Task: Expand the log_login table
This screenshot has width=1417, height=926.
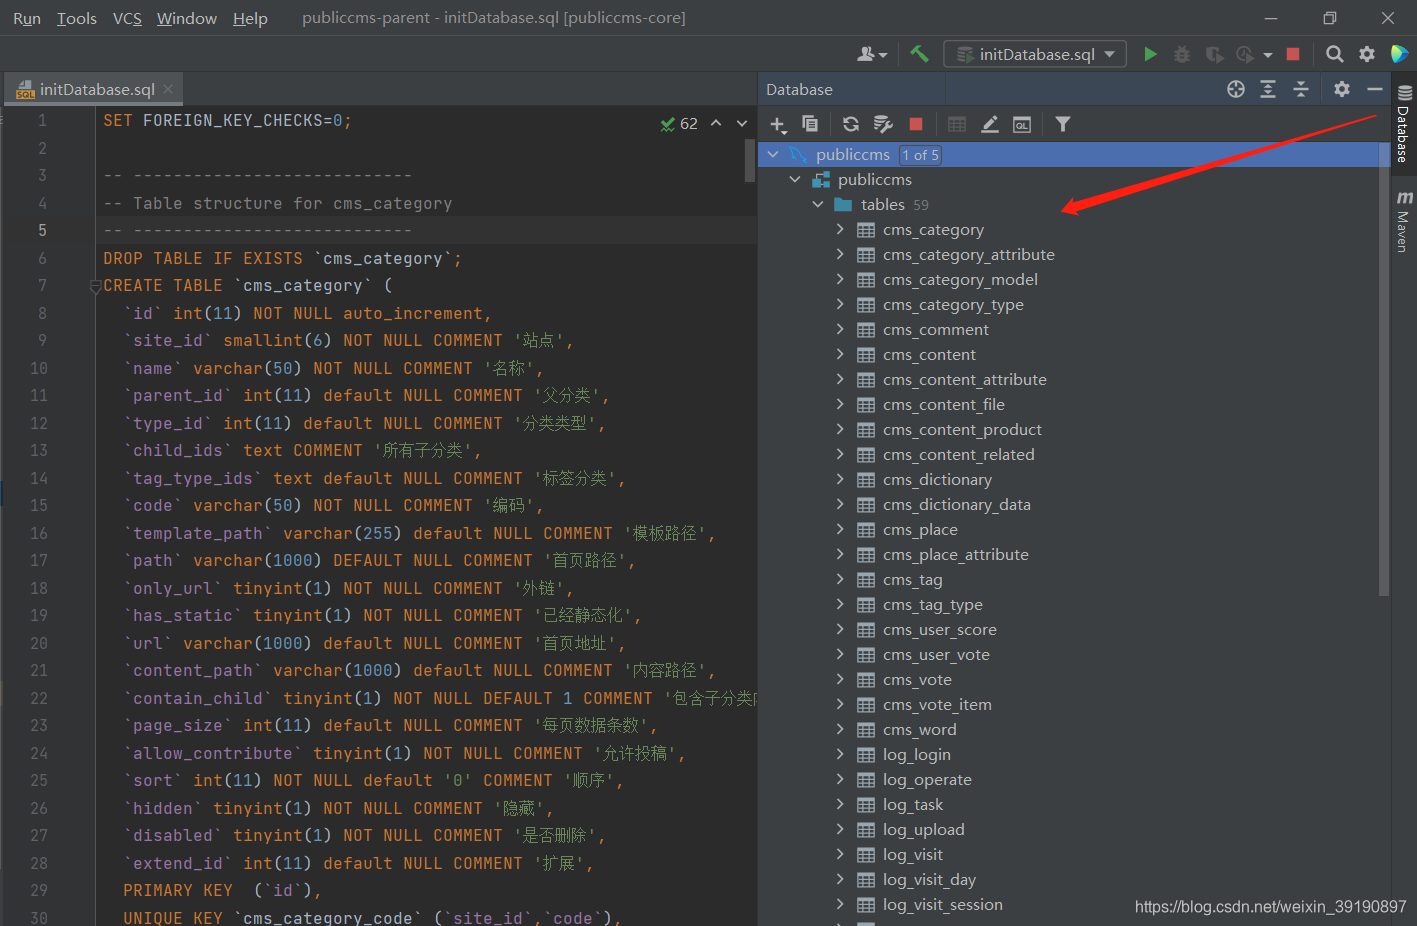Action: tap(840, 754)
